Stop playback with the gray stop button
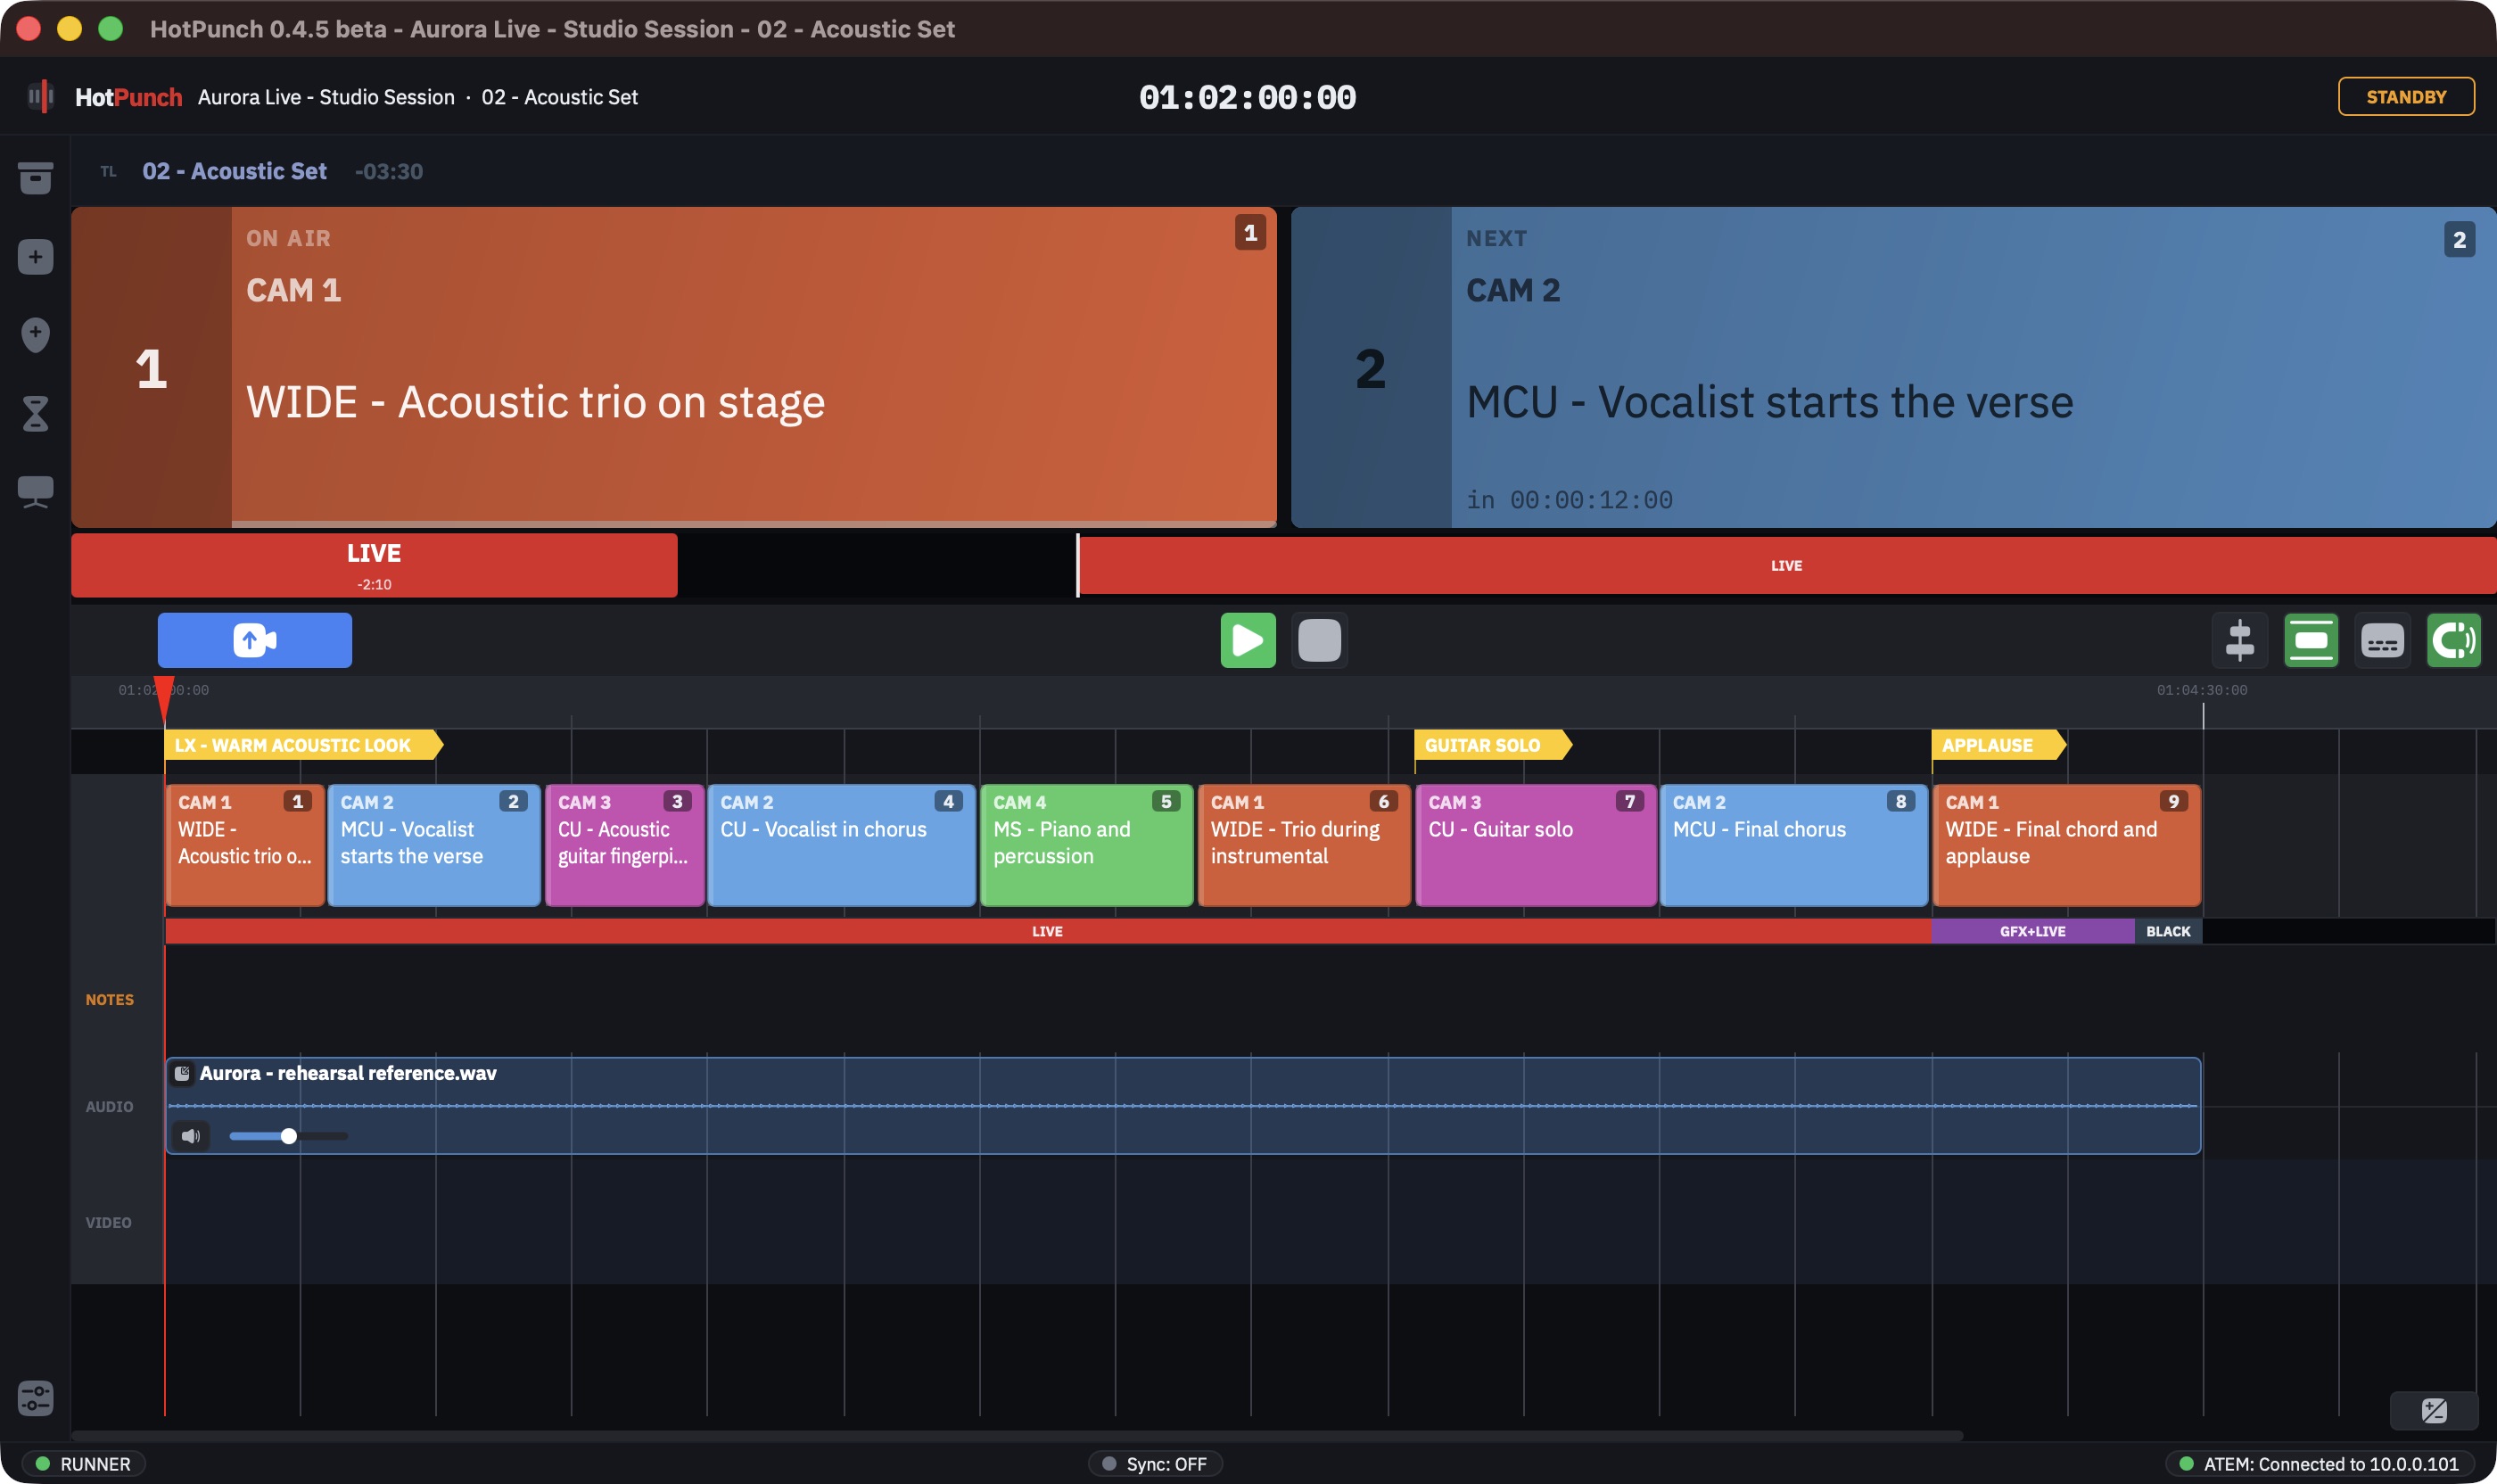The width and height of the screenshot is (2497, 1484). 1319,640
